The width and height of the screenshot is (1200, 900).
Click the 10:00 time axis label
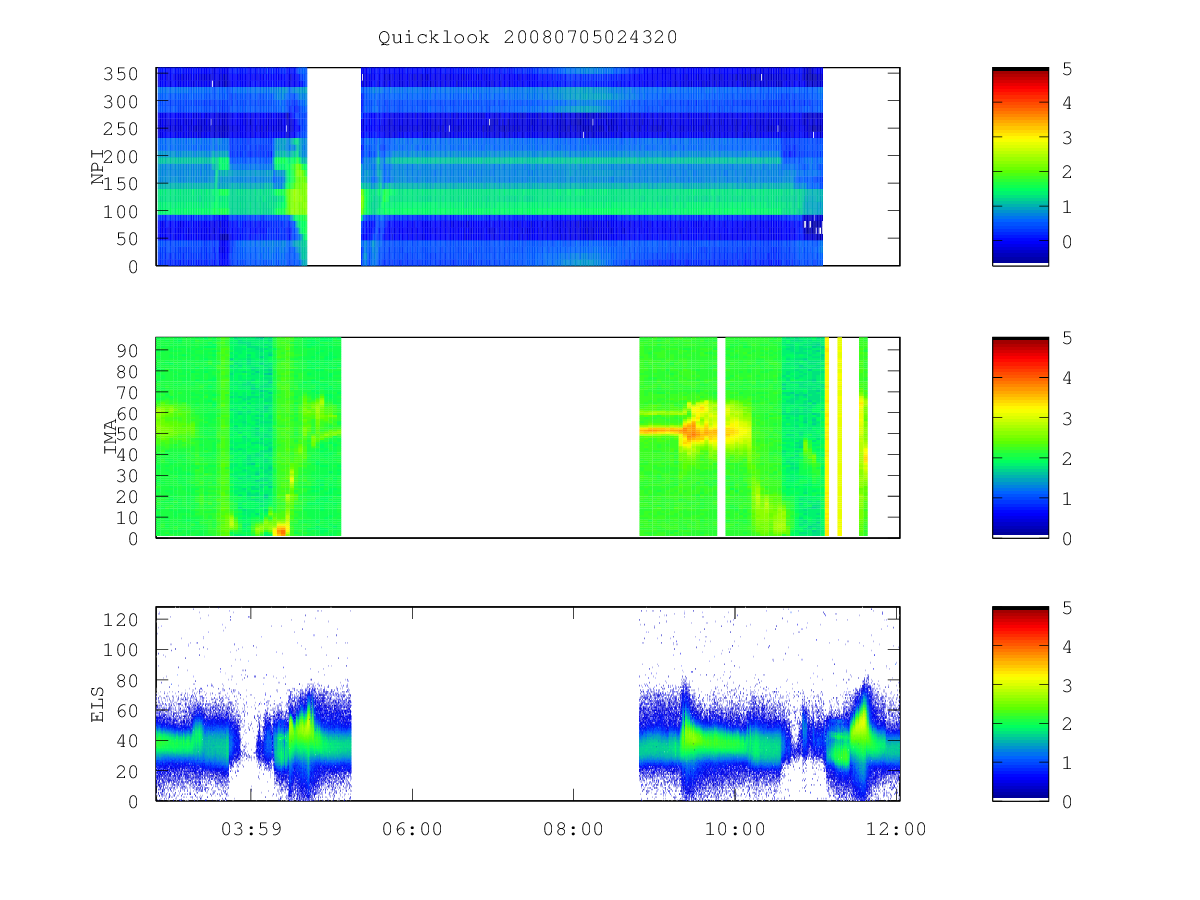tap(735, 829)
